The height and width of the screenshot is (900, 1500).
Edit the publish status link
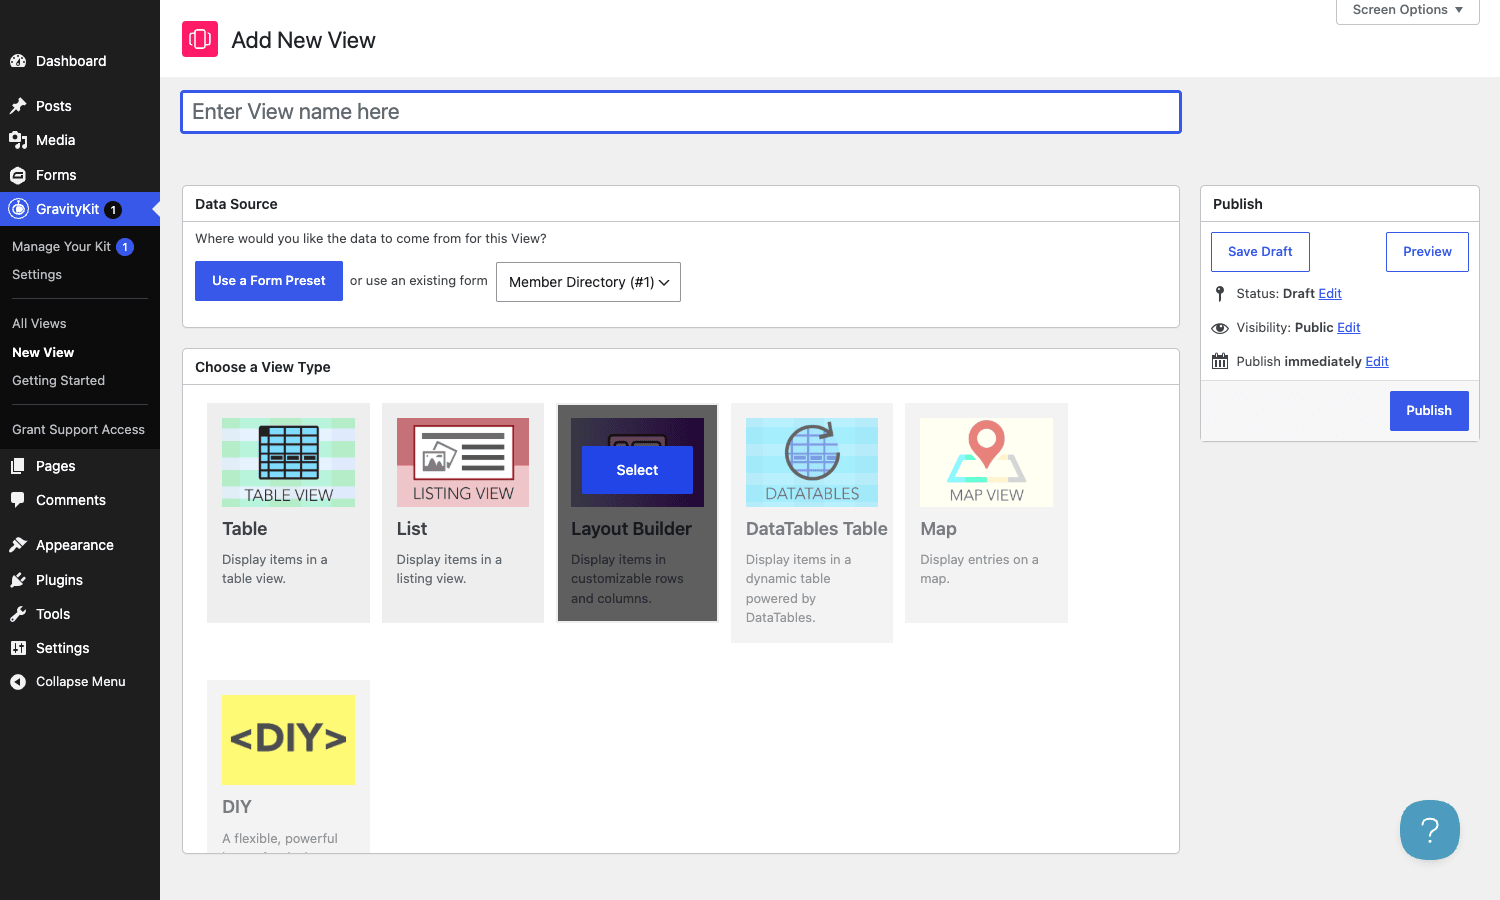[x=1330, y=294]
